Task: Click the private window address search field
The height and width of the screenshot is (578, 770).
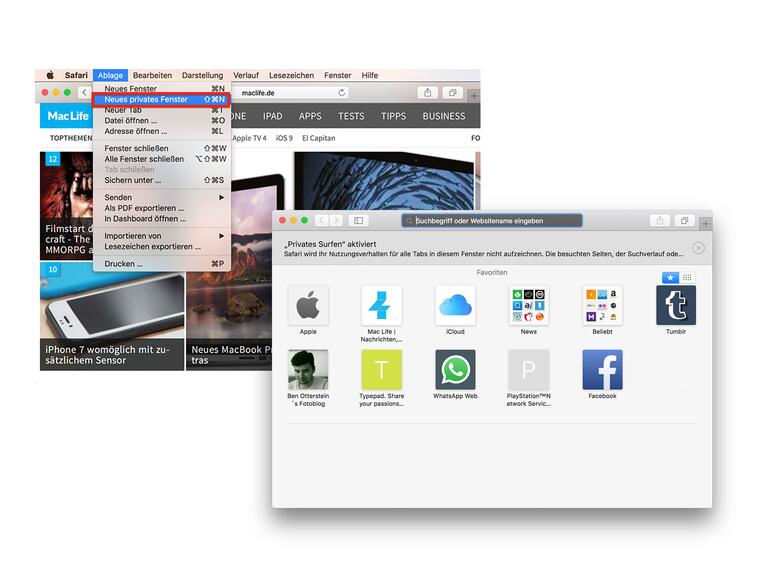Action: 492,220
